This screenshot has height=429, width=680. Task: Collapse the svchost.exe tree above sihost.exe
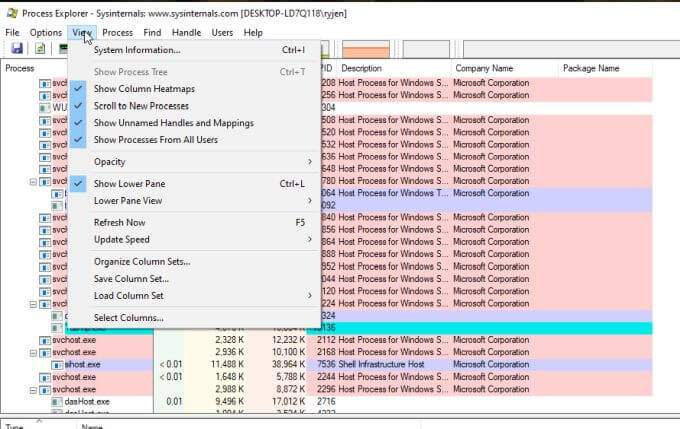(33, 353)
